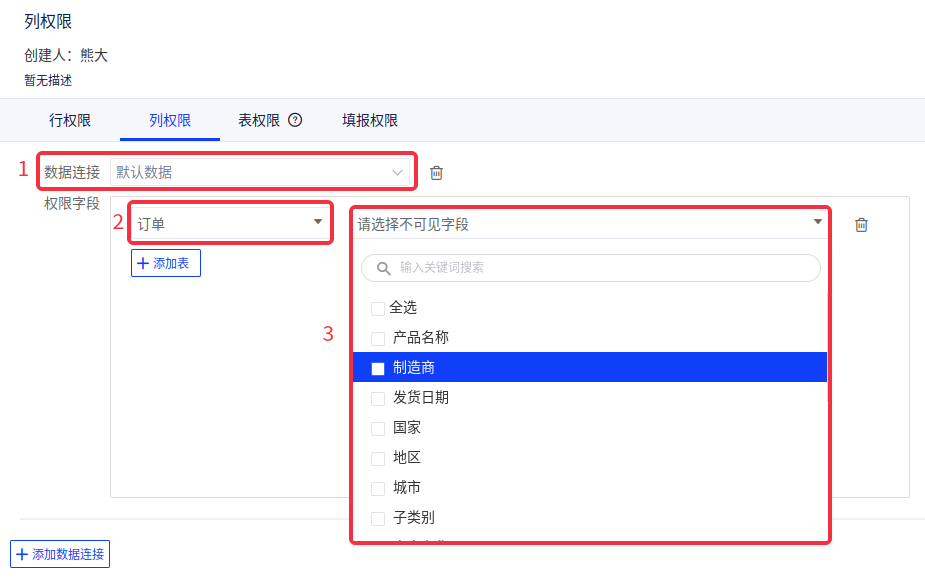This screenshot has height=582, width=925.
Task: Open the 填报权限 tab
Action: point(370,120)
